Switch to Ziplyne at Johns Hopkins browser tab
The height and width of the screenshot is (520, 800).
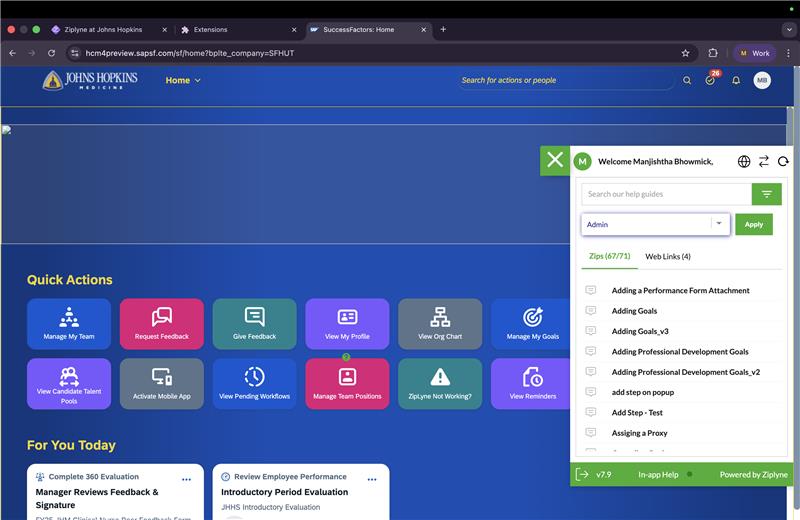[x=110, y=30]
